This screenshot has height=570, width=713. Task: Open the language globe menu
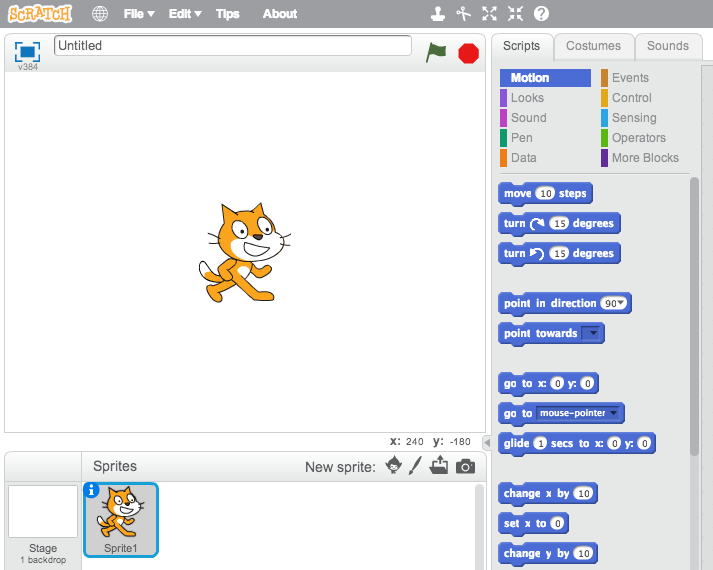pos(100,14)
